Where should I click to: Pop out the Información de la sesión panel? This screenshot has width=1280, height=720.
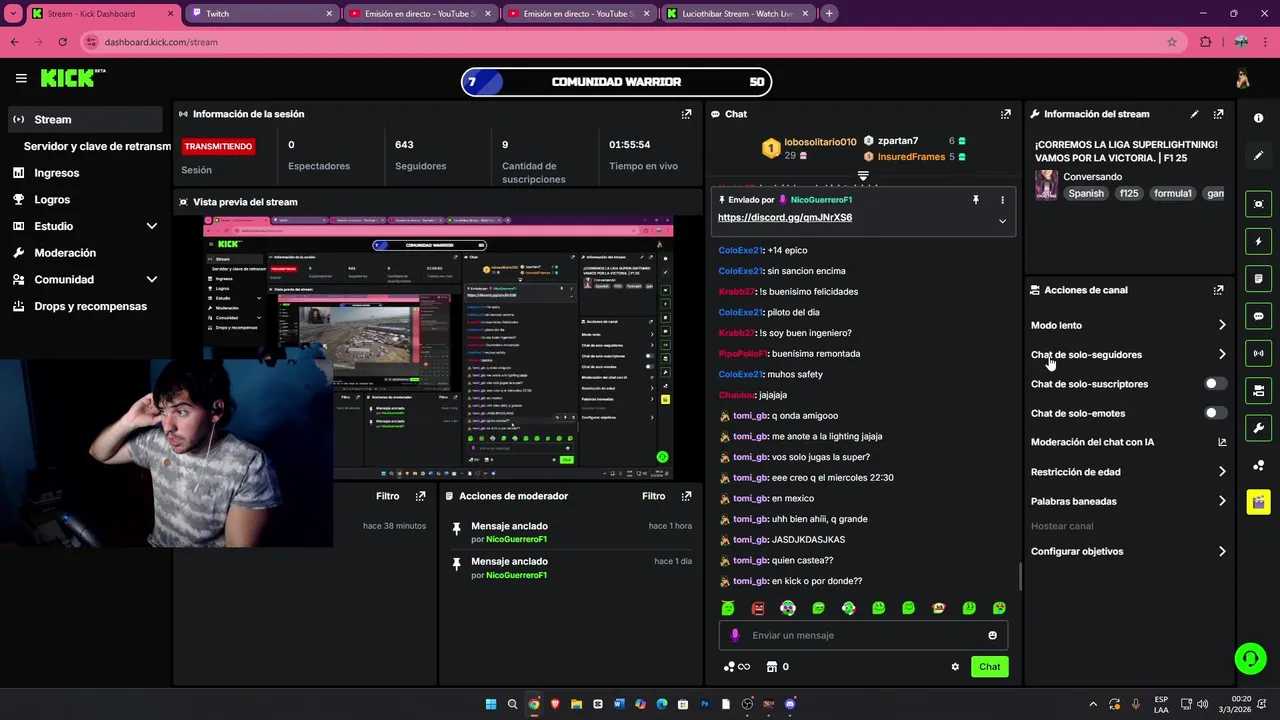coord(686,114)
